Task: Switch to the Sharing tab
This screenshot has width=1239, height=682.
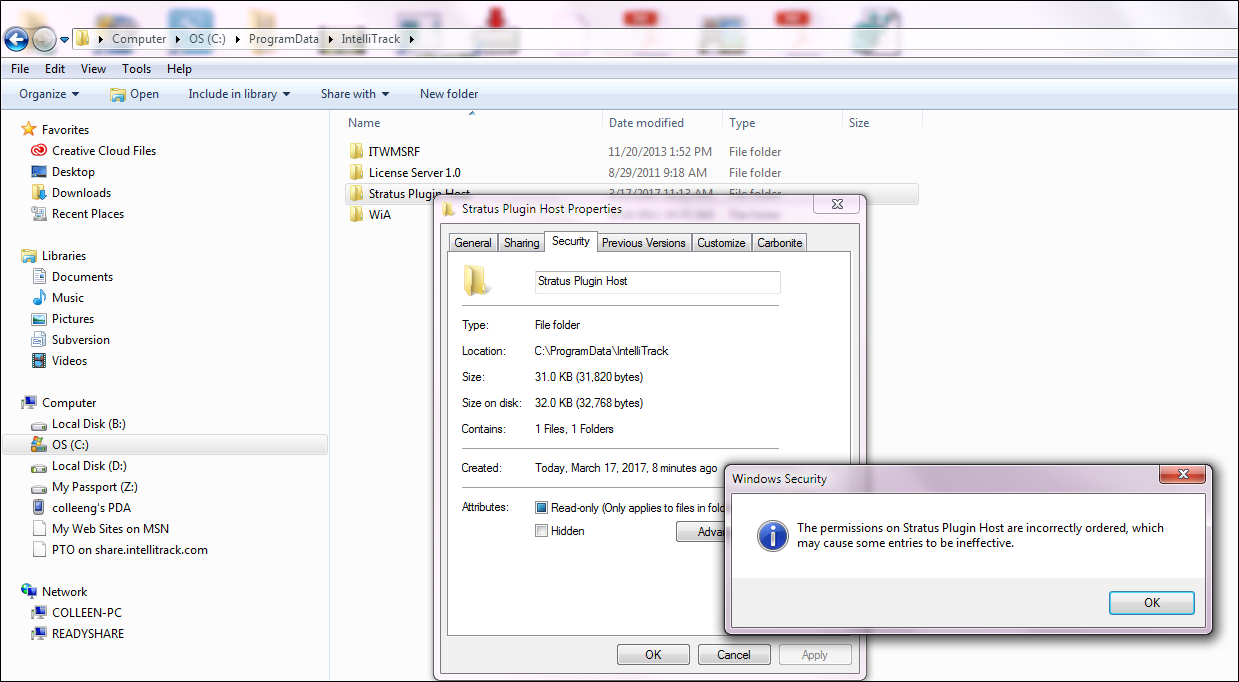Action: pos(521,243)
